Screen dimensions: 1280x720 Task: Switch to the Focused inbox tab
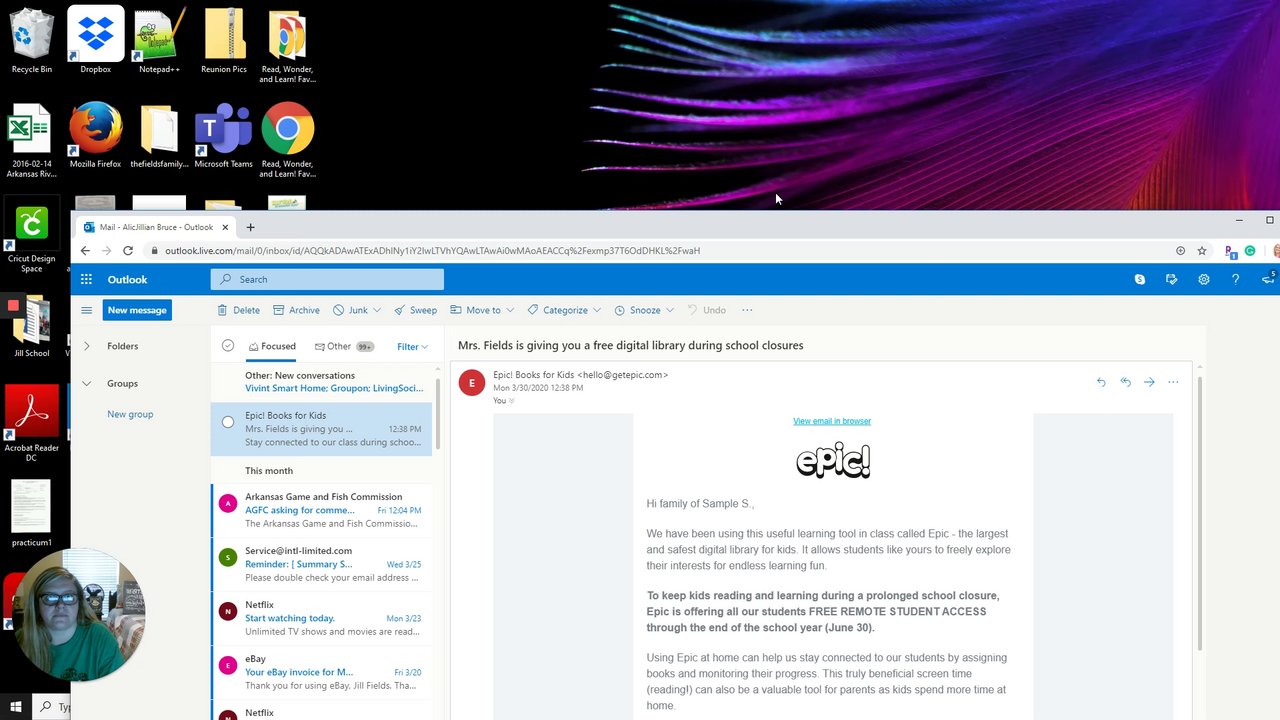tap(272, 347)
